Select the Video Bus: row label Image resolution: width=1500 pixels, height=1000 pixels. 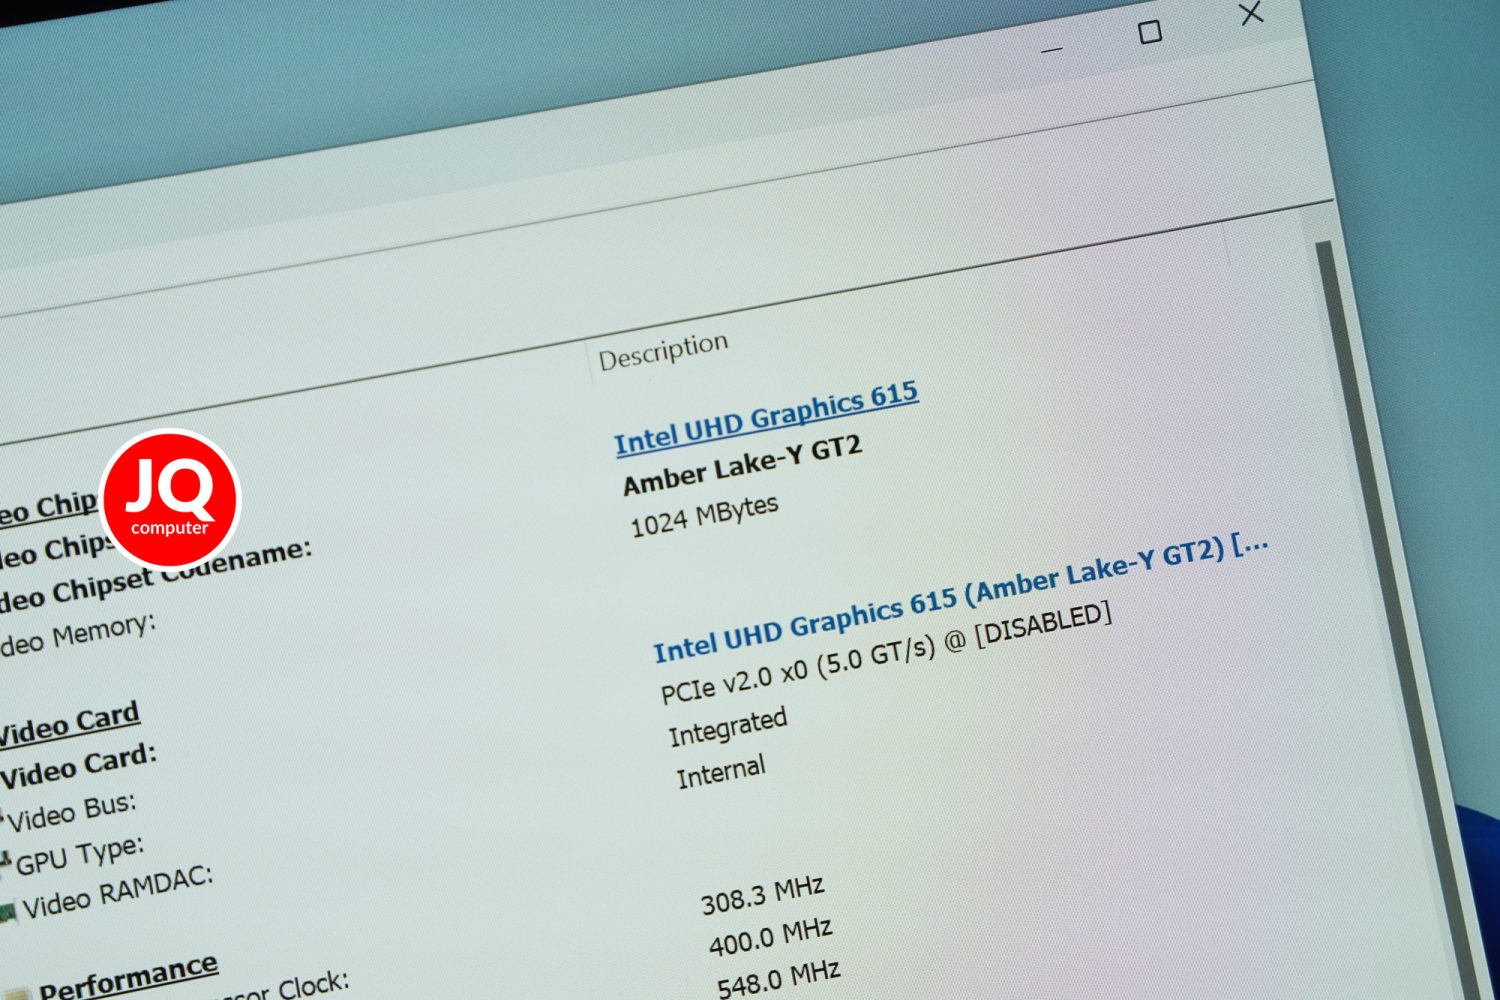pyautogui.click(x=72, y=813)
